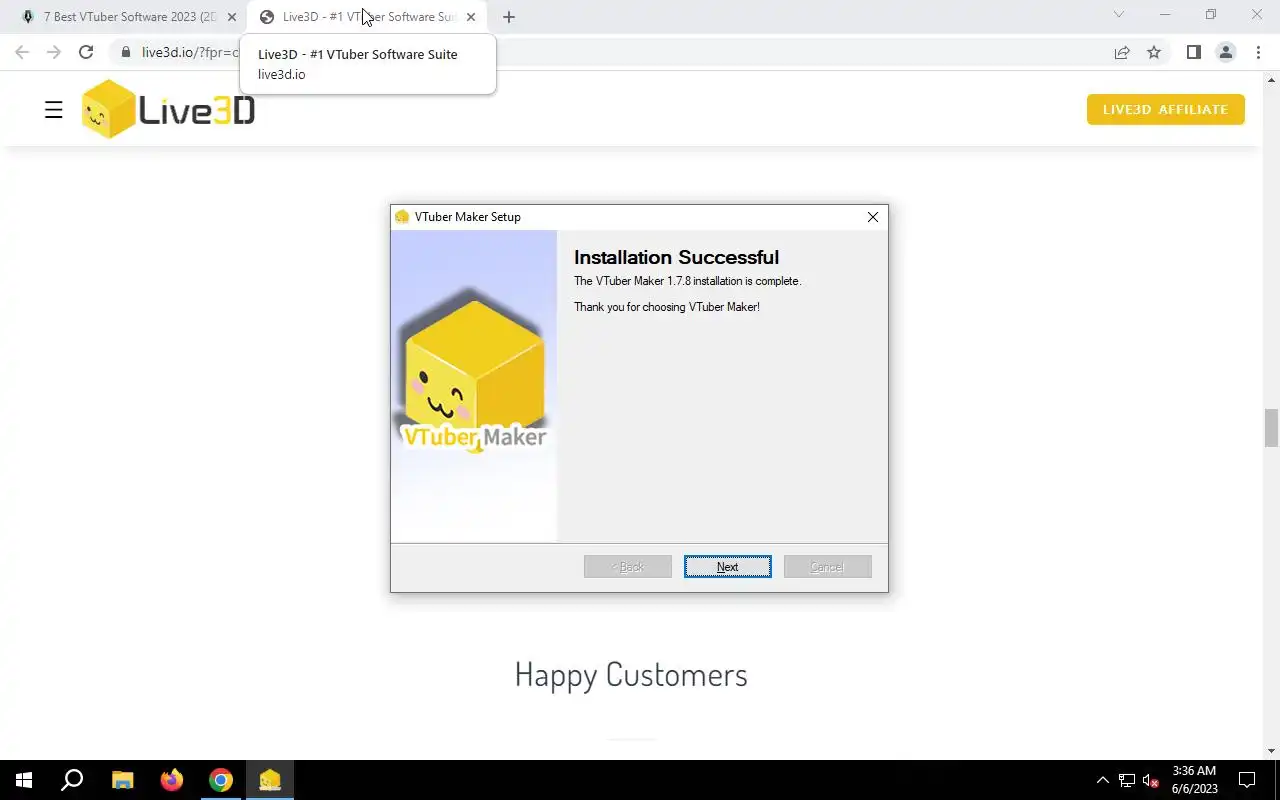The height and width of the screenshot is (800, 1280).
Task: Open the Windows Start menu
Action: 24,780
